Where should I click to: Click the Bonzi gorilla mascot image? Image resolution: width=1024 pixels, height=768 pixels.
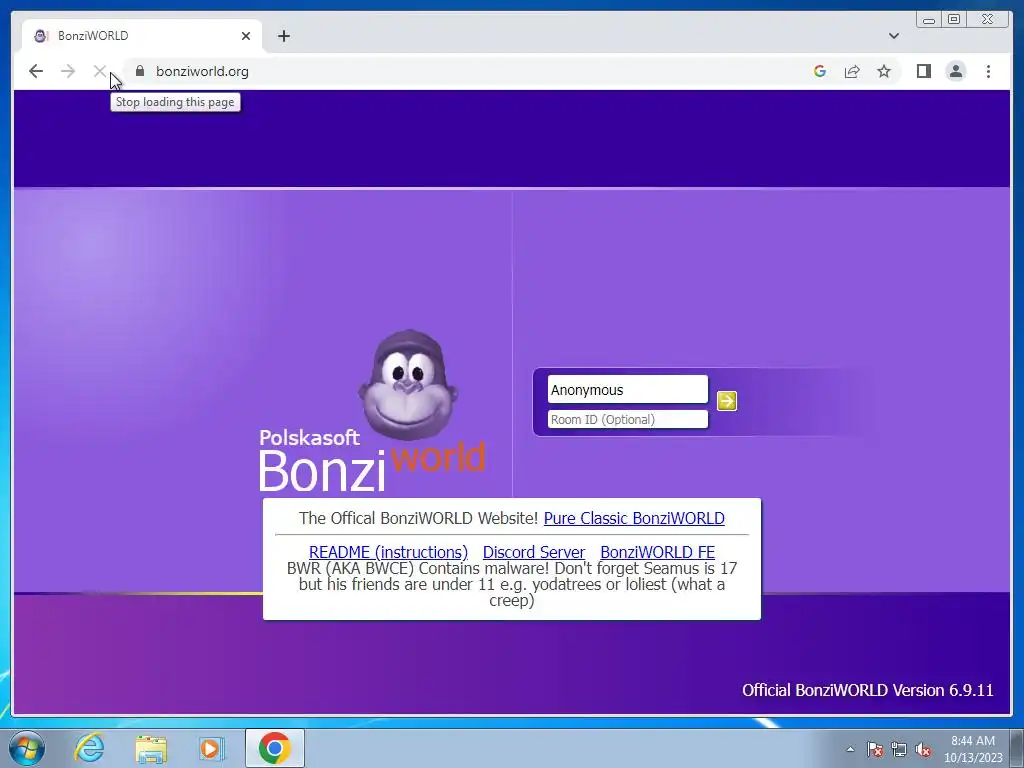408,385
